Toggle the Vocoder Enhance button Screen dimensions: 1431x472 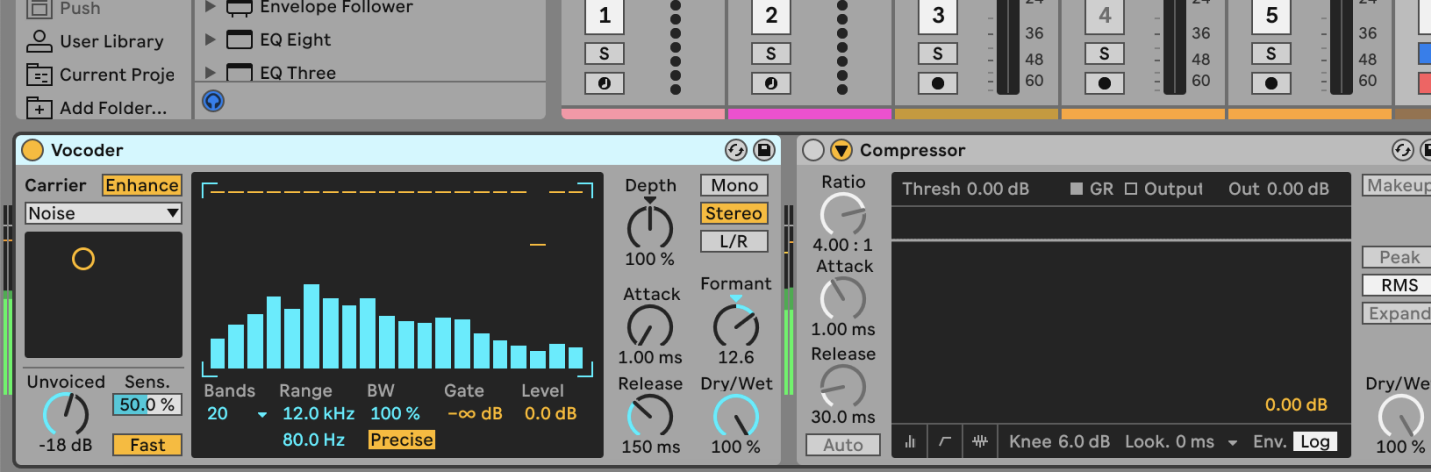coord(142,185)
